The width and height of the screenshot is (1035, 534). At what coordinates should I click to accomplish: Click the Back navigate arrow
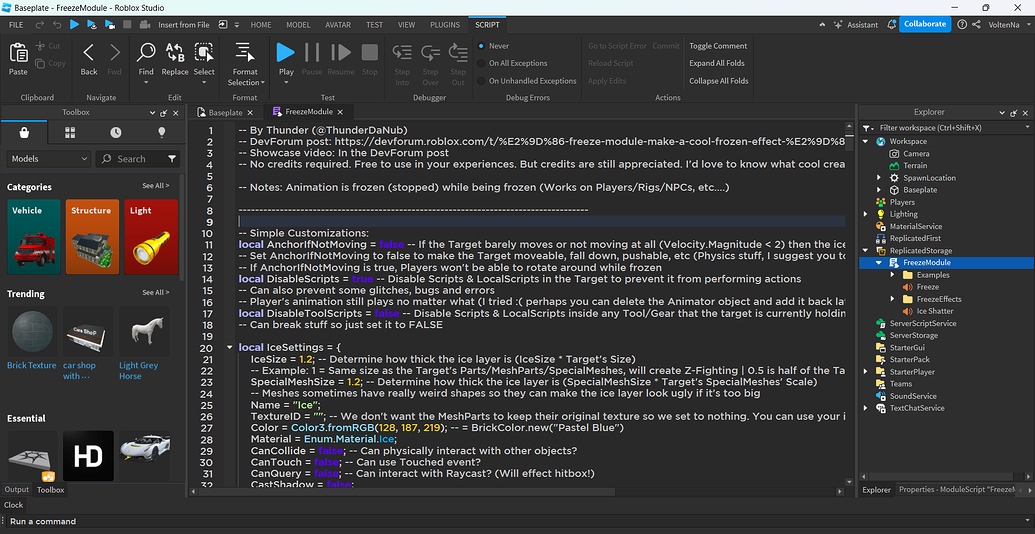point(88,53)
